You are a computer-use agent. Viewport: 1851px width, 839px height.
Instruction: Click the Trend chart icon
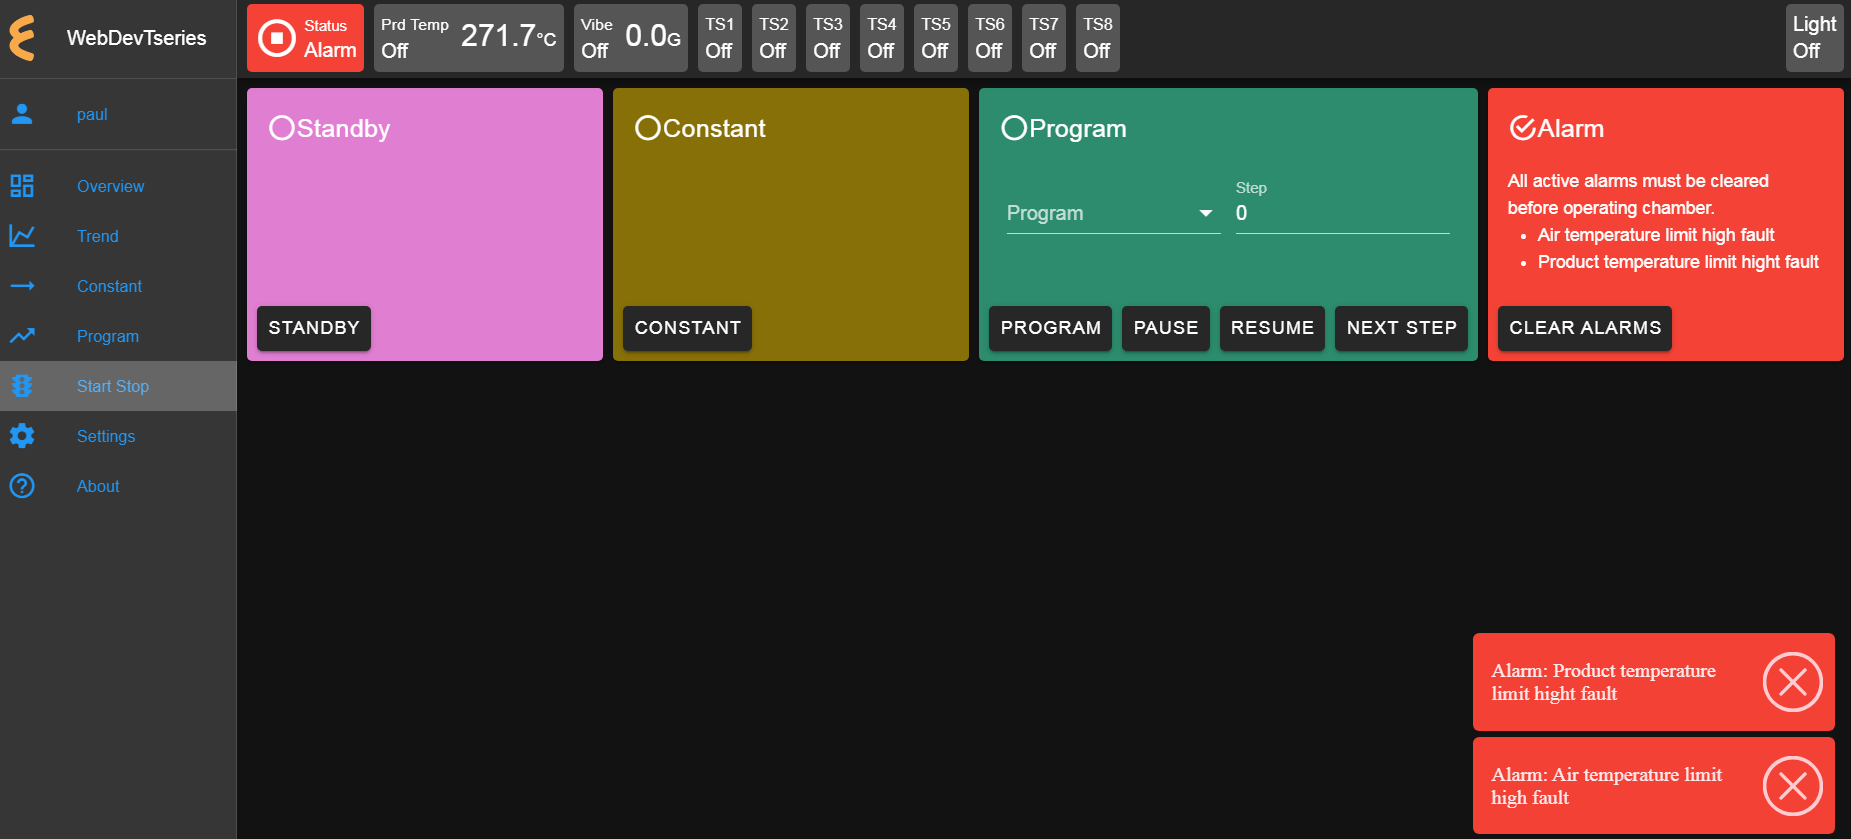pyautogui.click(x=22, y=236)
